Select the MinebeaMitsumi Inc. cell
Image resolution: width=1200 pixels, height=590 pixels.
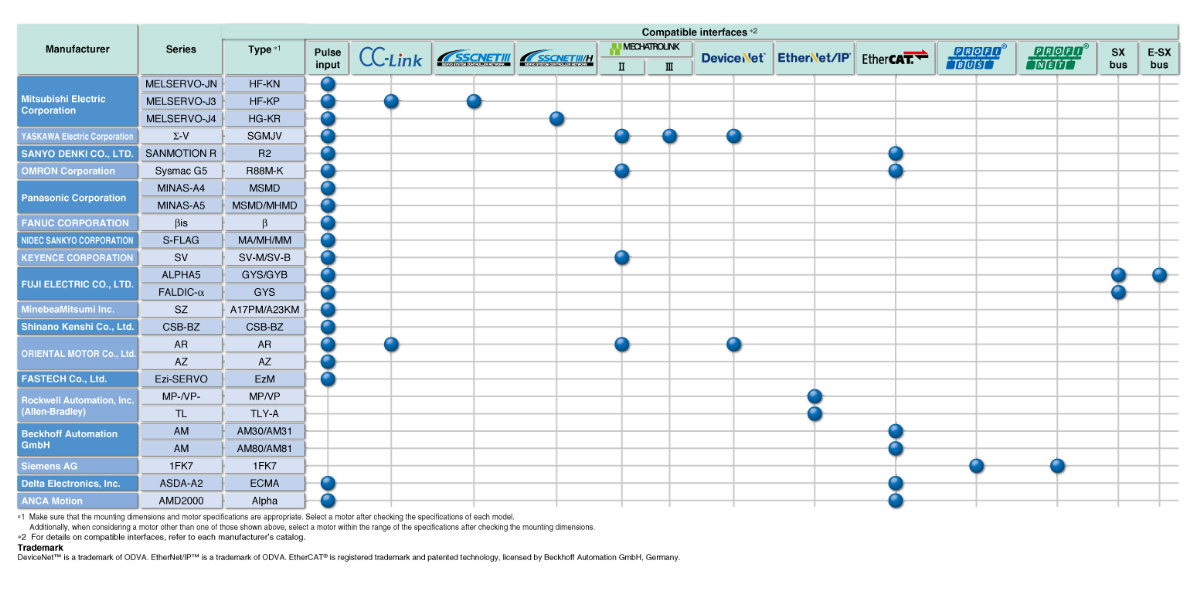coord(77,310)
